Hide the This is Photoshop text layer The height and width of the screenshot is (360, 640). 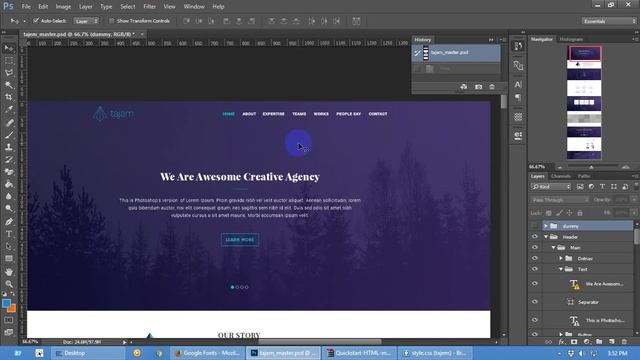pos(534,320)
